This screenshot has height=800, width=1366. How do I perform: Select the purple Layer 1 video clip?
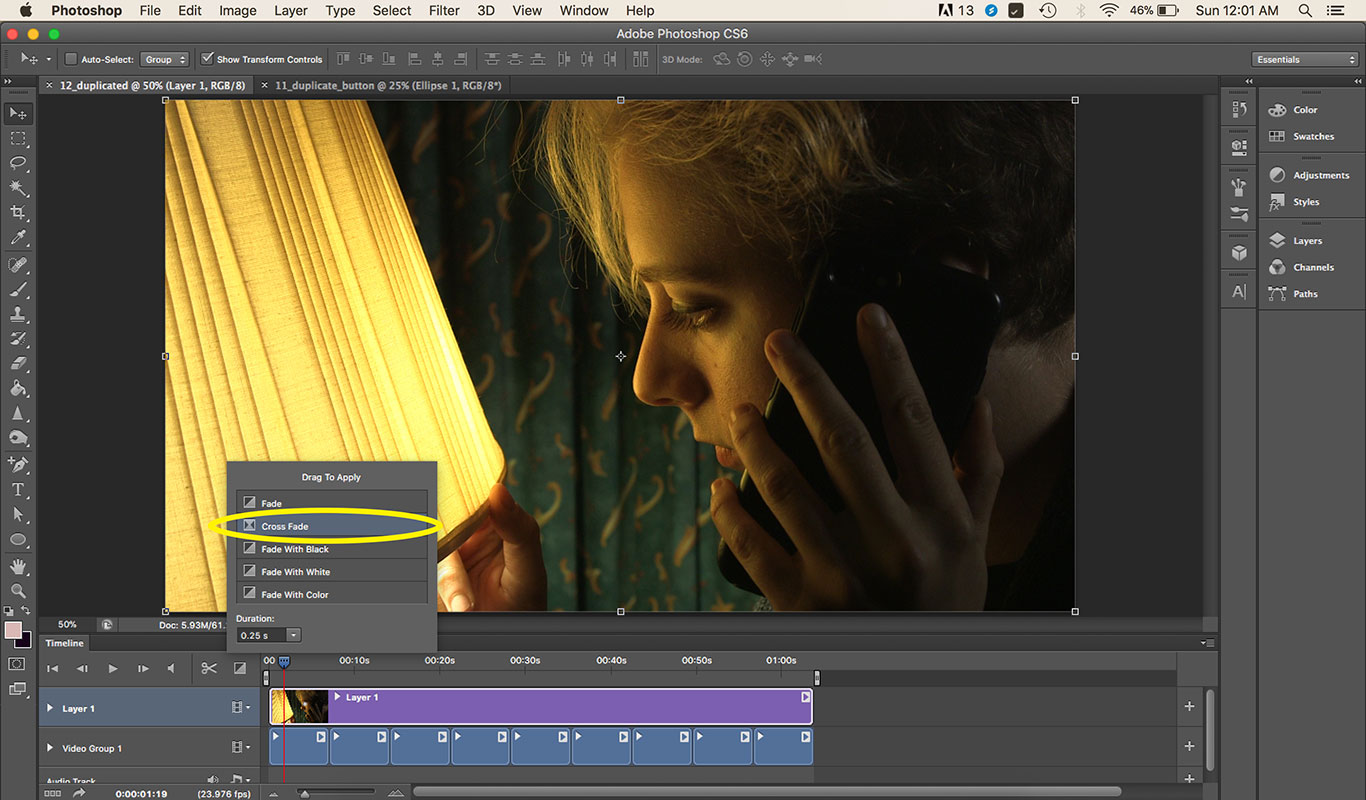click(x=541, y=707)
